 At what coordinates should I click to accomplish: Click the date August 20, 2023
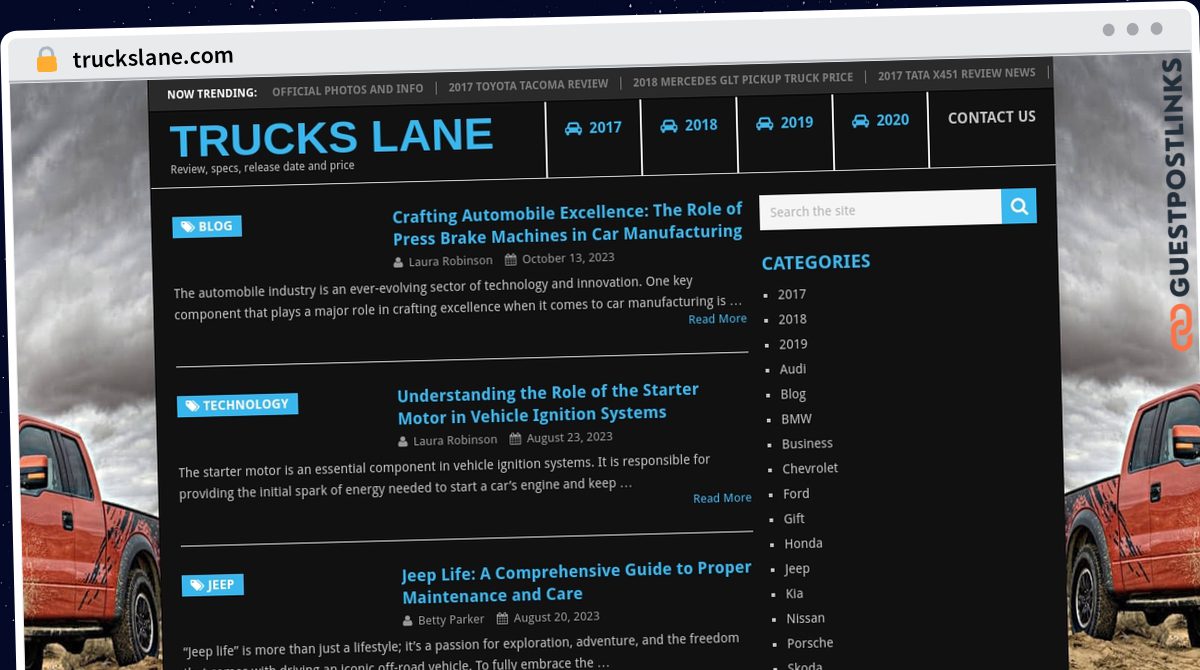tap(557, 617)
